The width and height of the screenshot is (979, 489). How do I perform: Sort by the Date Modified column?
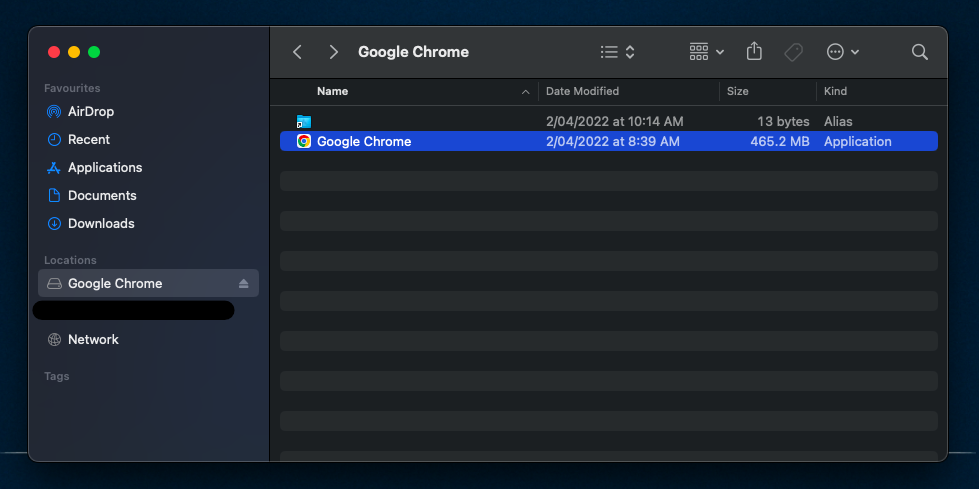click(x=582, y=91)
